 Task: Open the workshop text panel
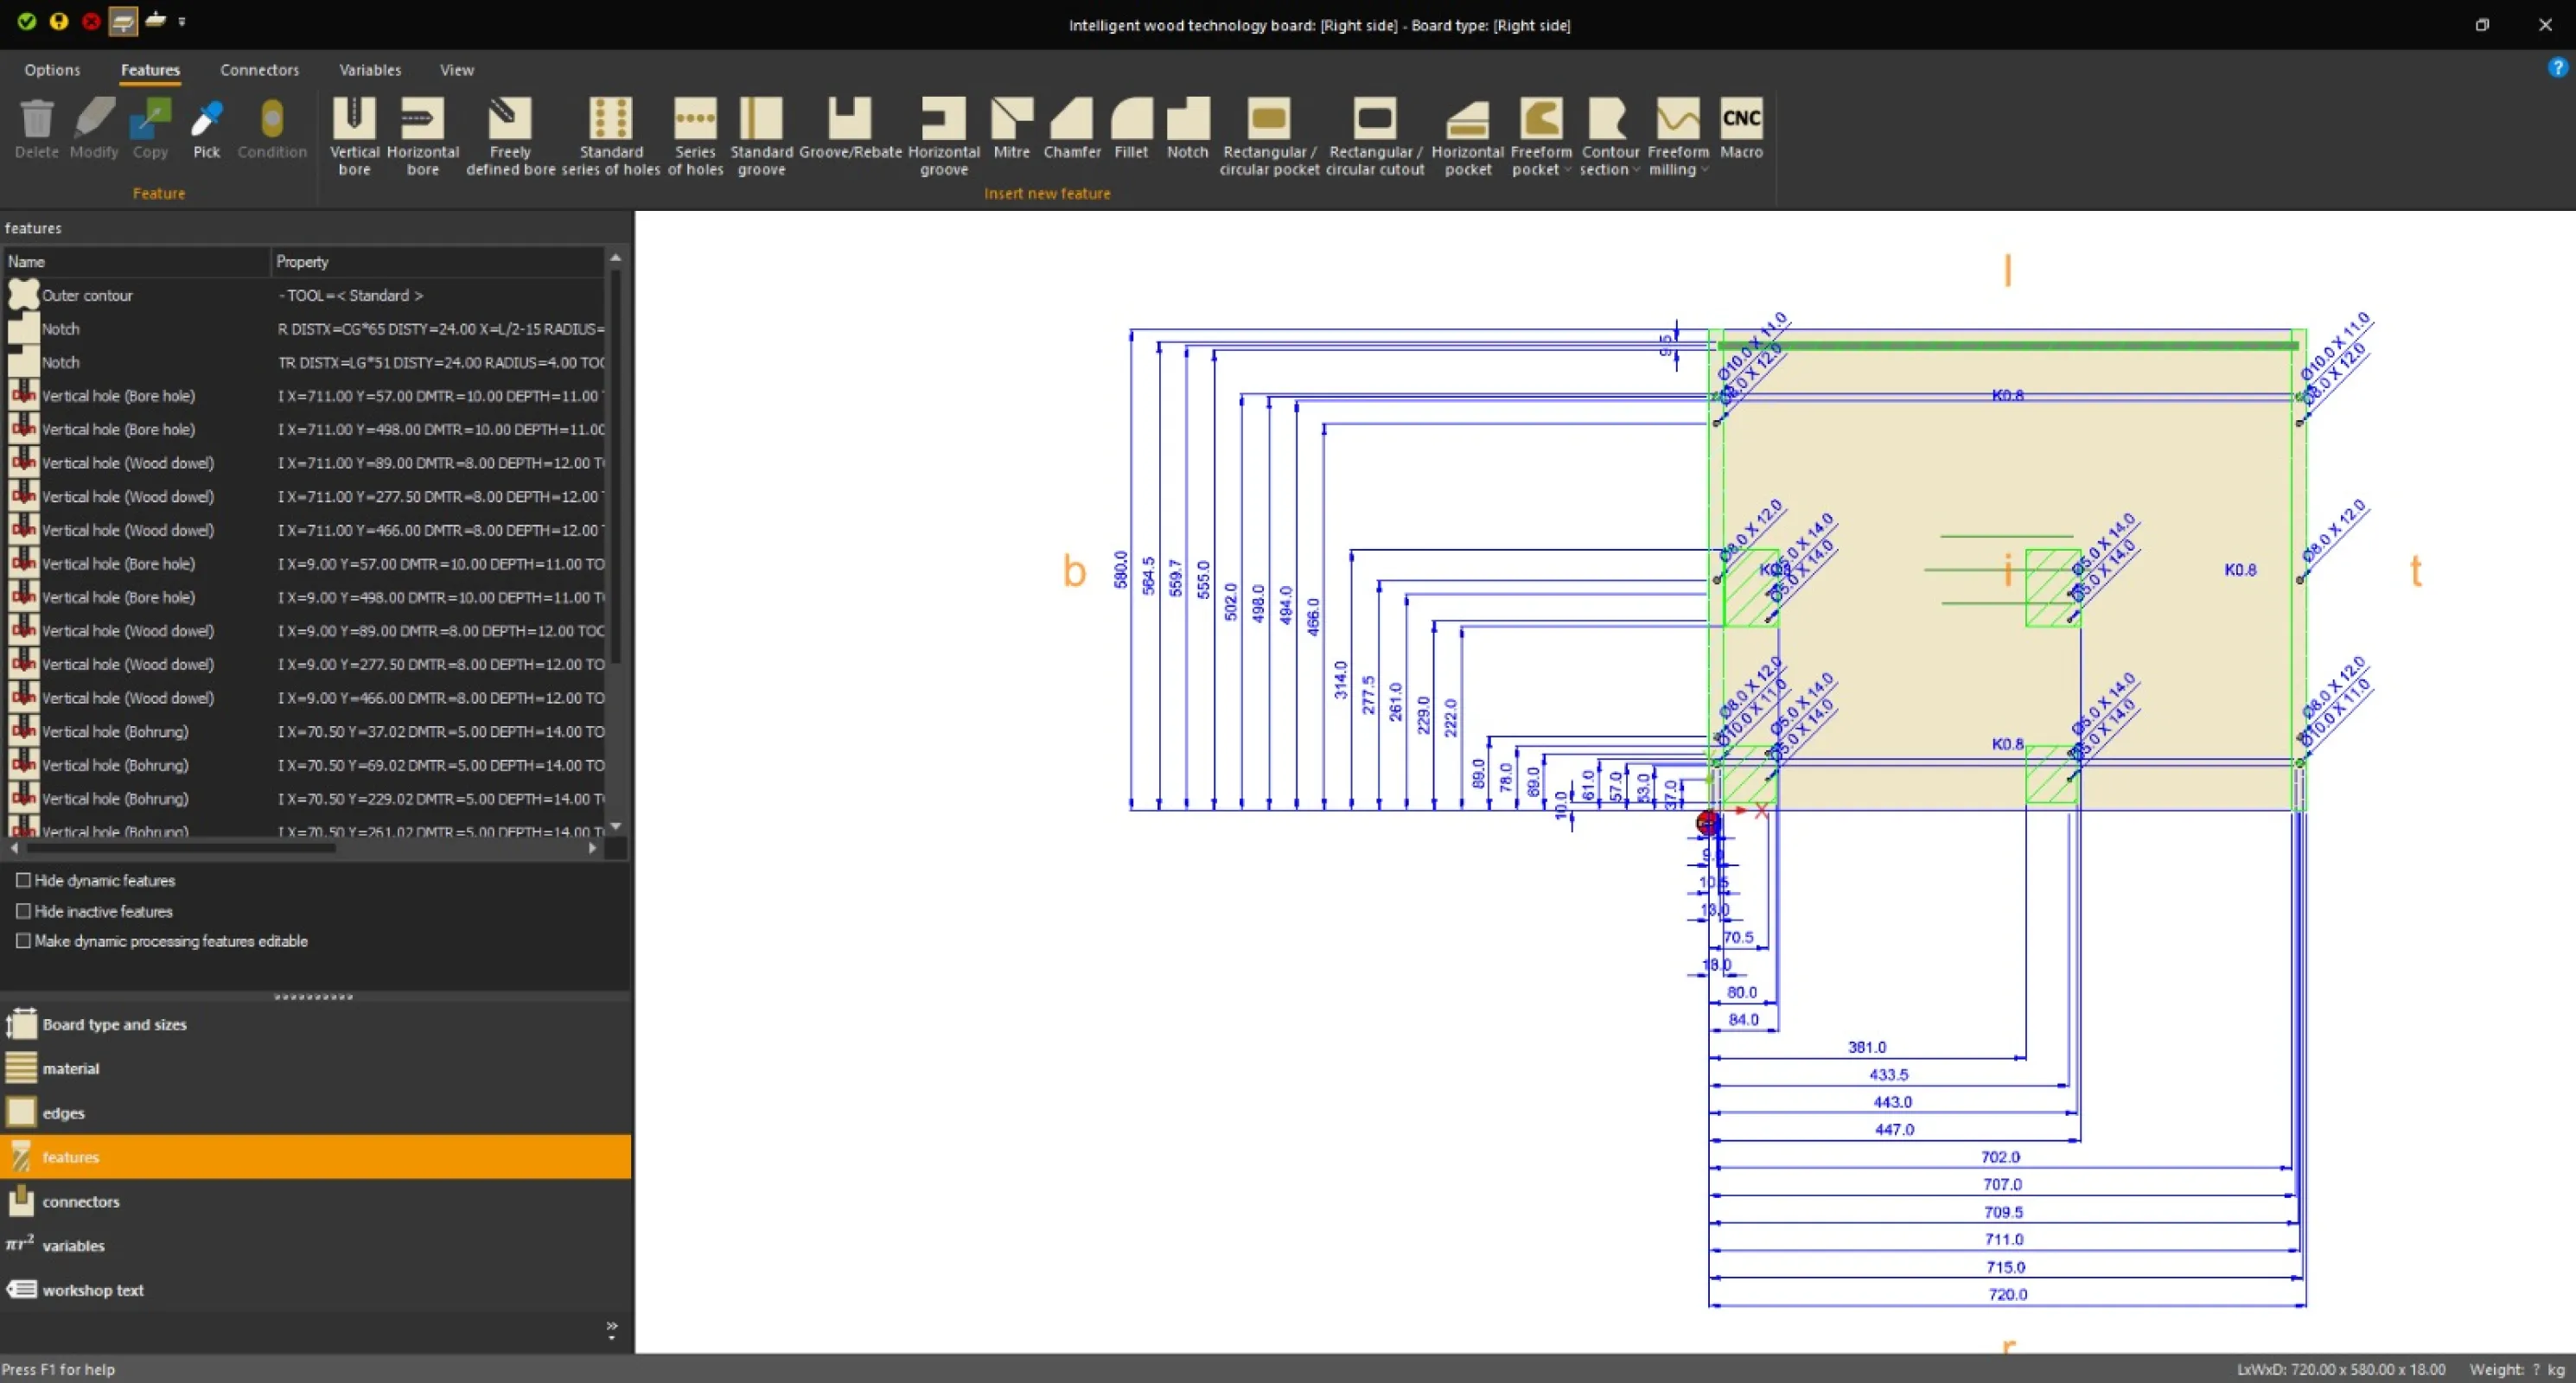[93, 1290]
